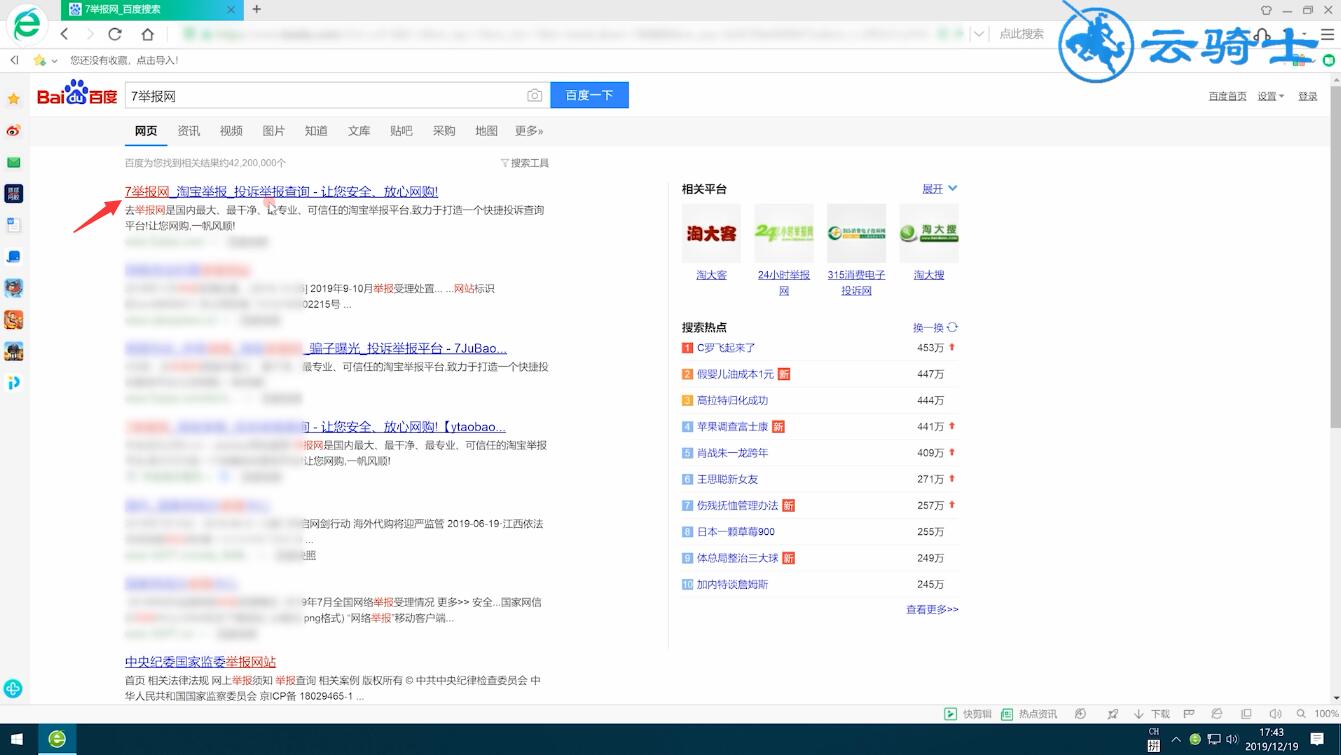Image resolution: width=1341 pixels, height=755 pixels.
Task: Open the 淘大客 platform thumbnail
Action: coord(711,233)
